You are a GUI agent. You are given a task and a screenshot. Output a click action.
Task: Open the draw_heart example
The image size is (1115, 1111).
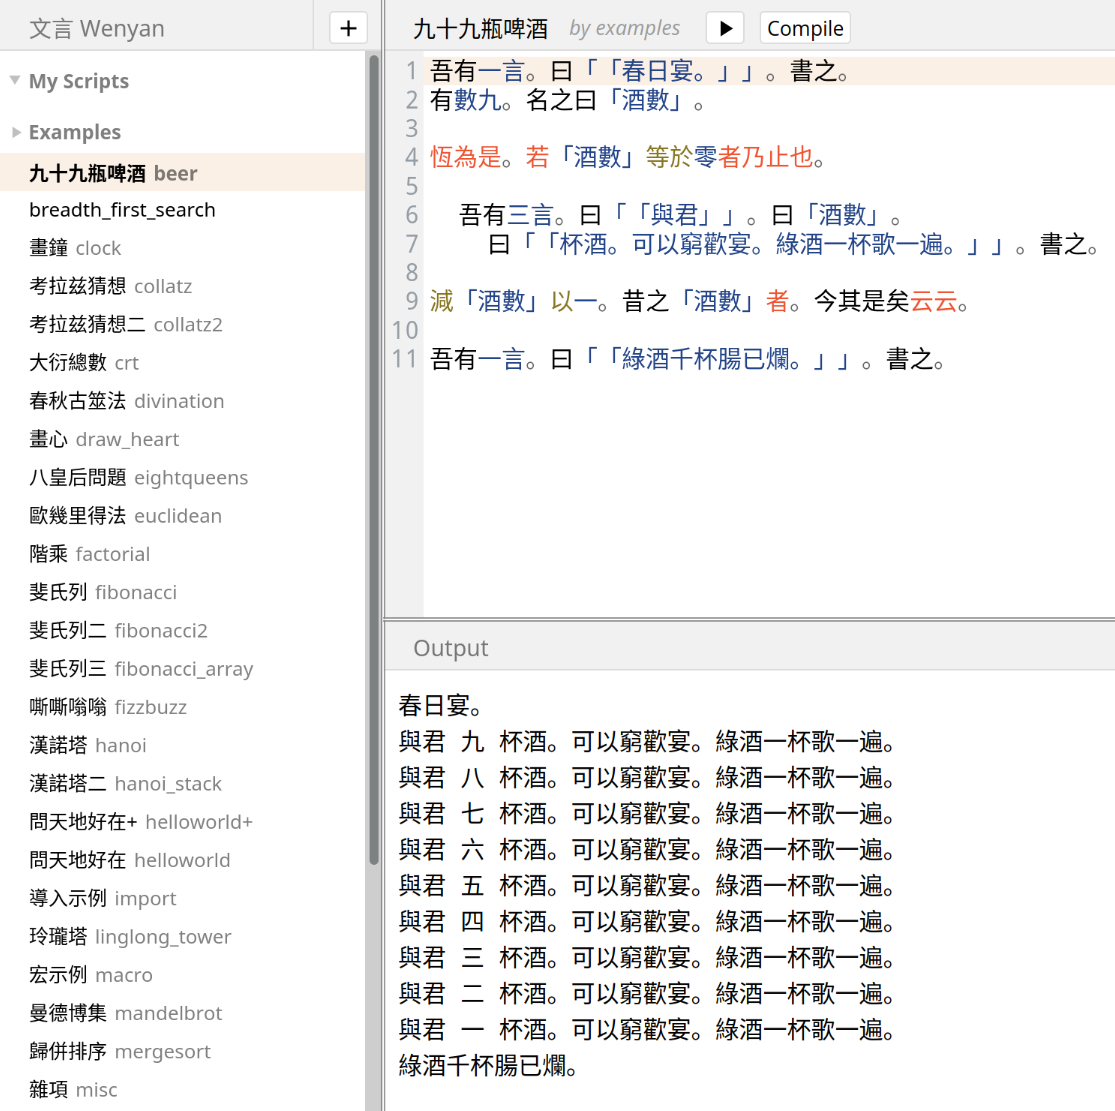[104, 440]
